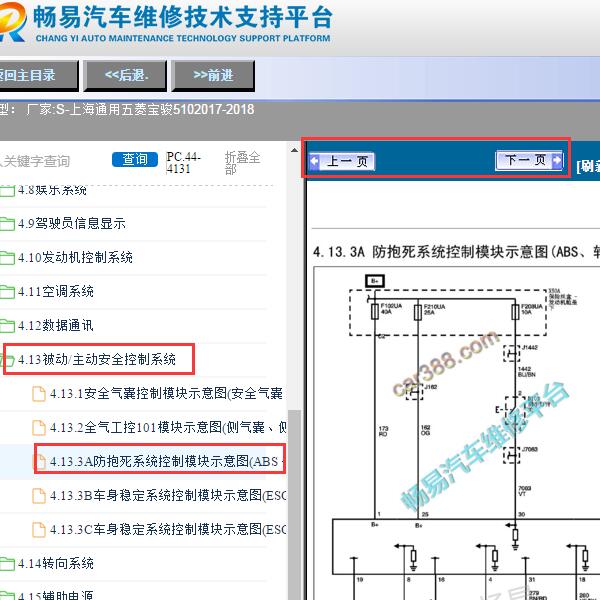Select 4.11空调系统 label
Image resolution: width=600 pixels, height=600 pixels.
click(x=56, y=292)
